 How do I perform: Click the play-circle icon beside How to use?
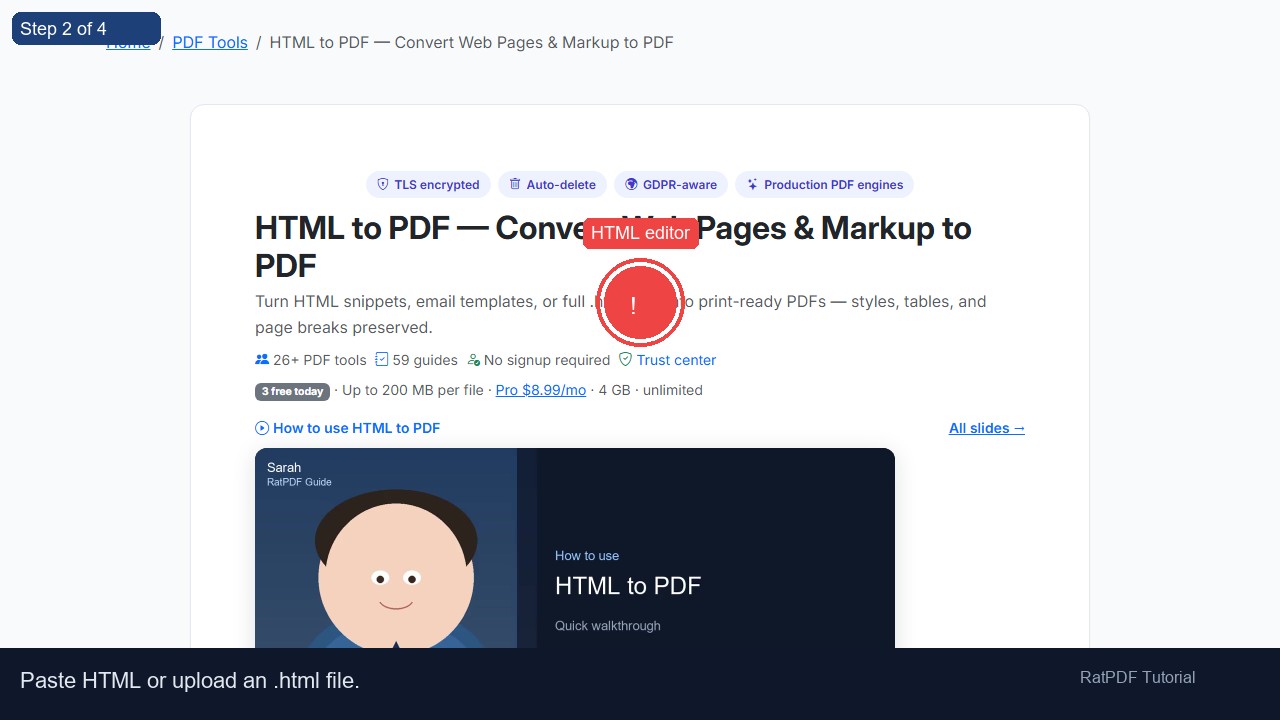tap(262, 428)
